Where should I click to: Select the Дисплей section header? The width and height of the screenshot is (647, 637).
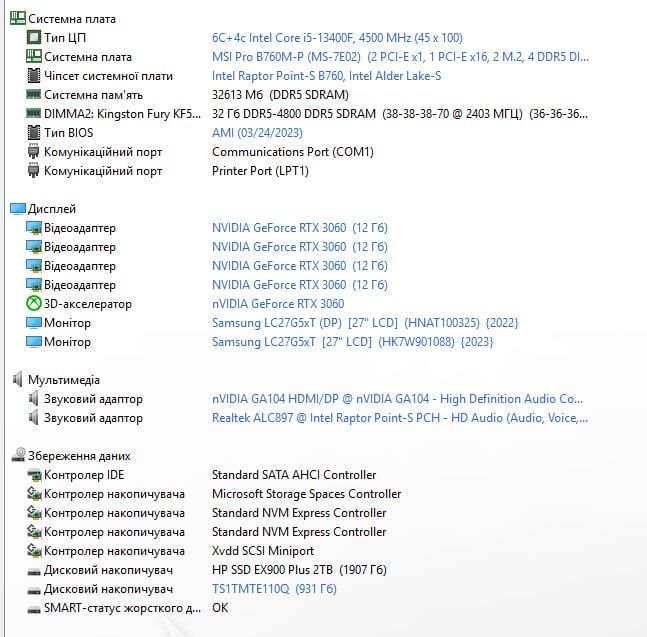click(x=52, y=209)
